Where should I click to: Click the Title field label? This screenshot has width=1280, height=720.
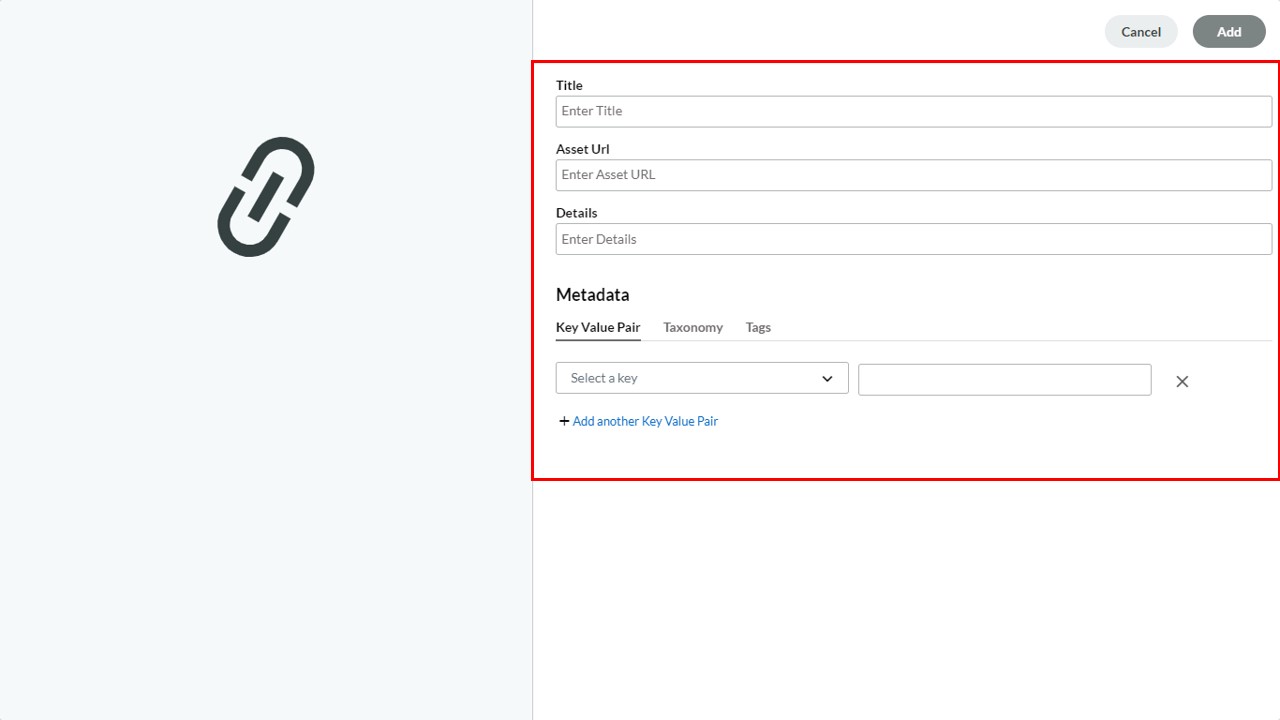click(569, 85)
